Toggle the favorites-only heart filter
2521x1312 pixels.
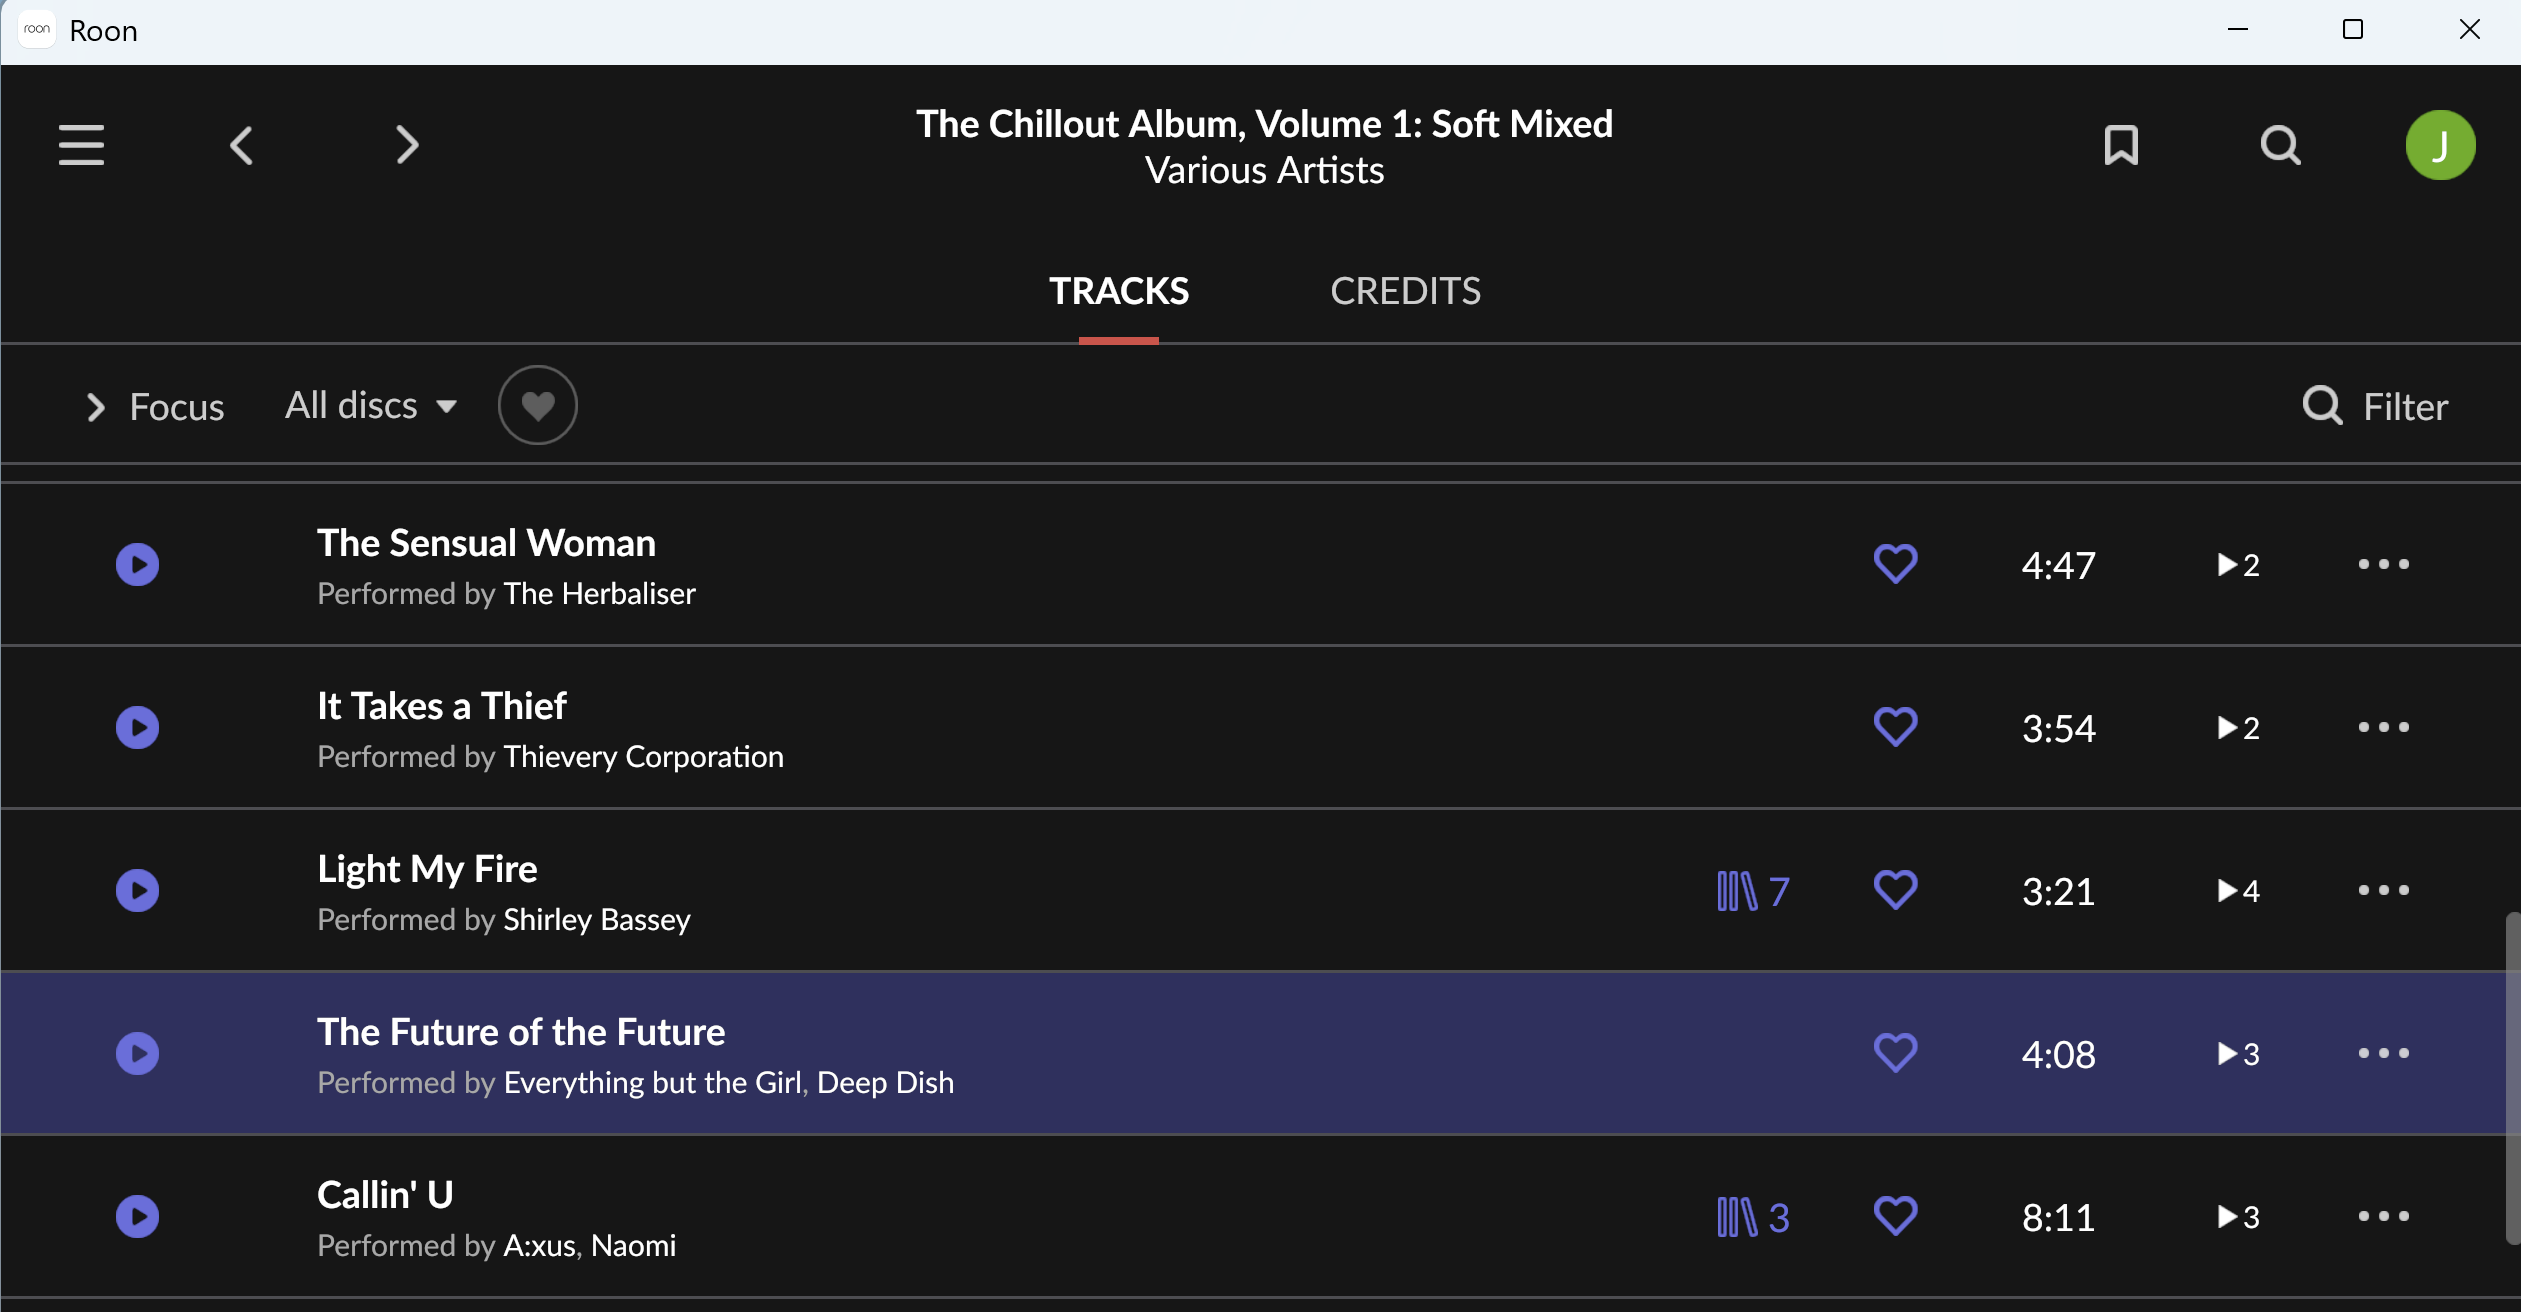538,405
